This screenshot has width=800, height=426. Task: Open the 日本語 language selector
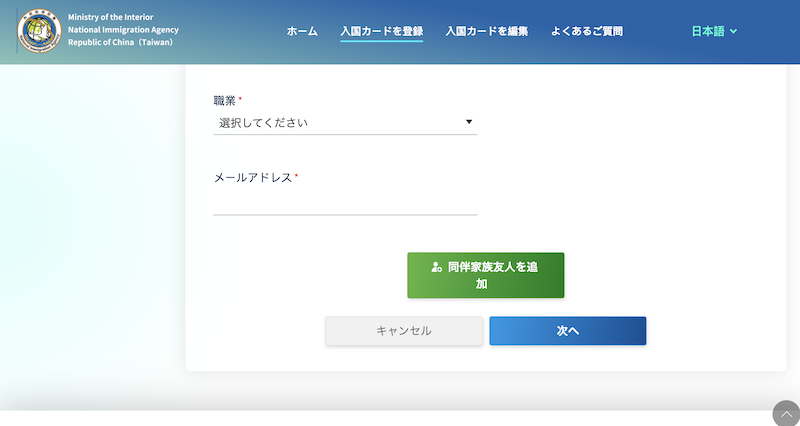pos(714,31)
